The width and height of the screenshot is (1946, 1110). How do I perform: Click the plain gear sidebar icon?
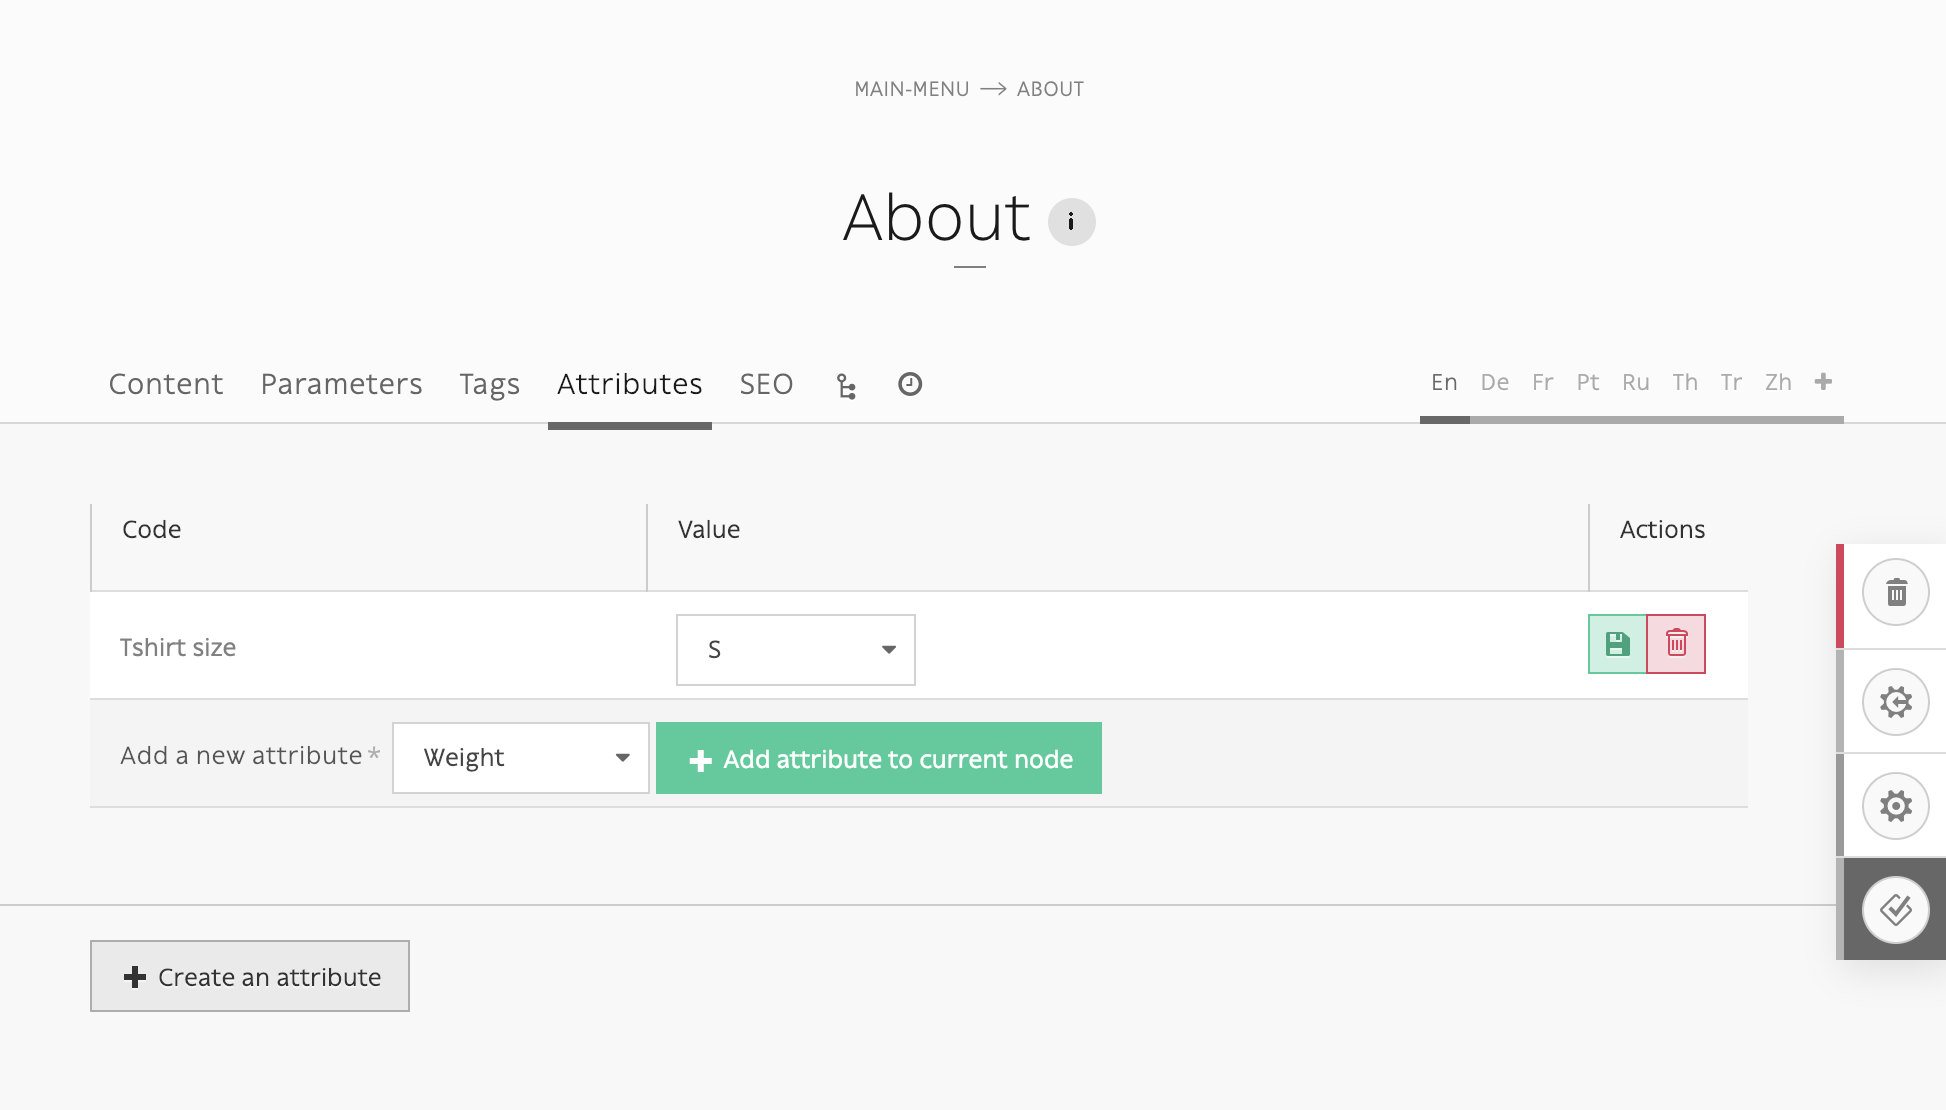[1896, 806]
